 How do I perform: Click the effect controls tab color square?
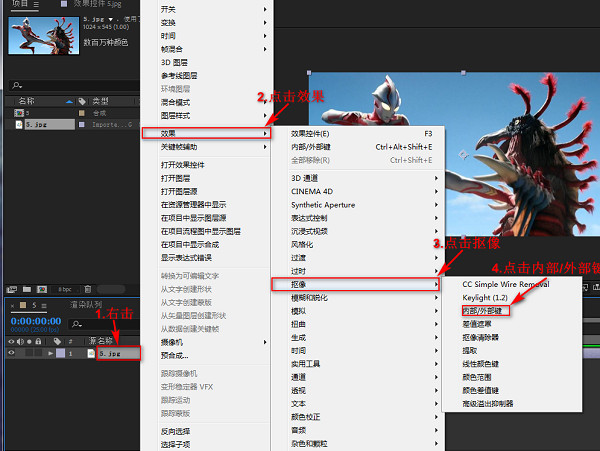click(x=64, y=4)
